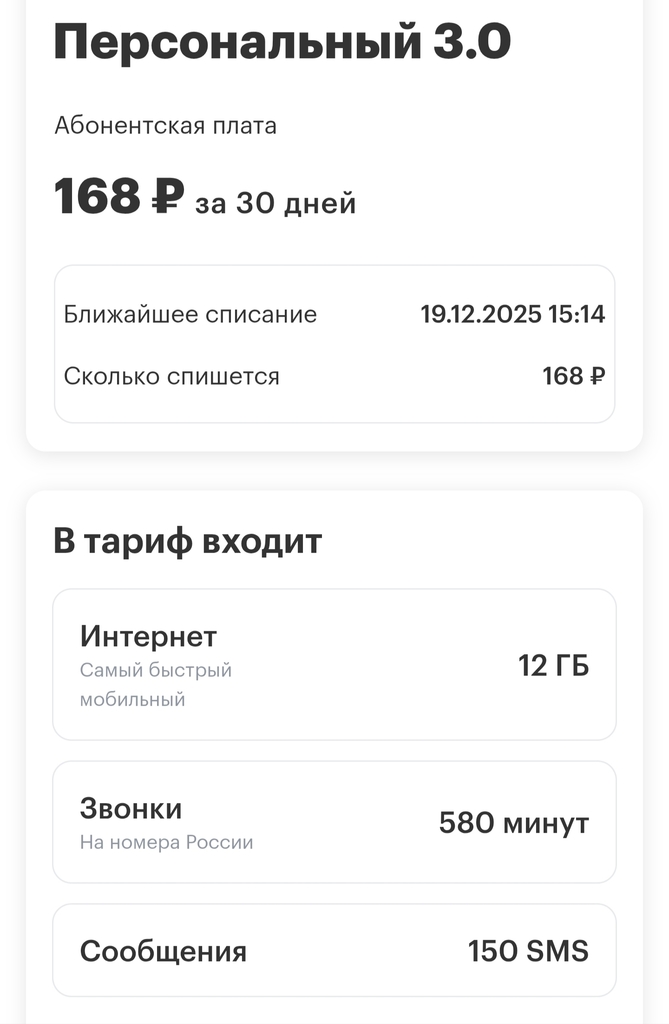The height and width of the screenshot is (1024, 669).
Task: Tap the Самый быстрый мобильный subtitle
Action: [x=156, y=684]
